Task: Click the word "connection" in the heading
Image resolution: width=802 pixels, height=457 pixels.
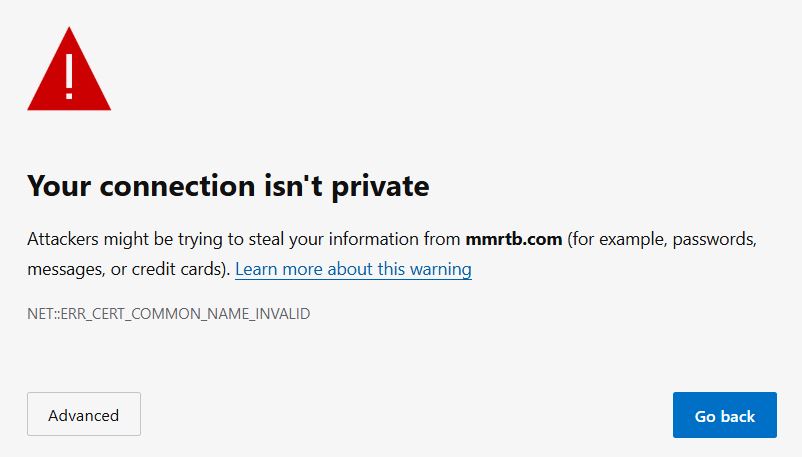Action: click(x=177, y=186)
